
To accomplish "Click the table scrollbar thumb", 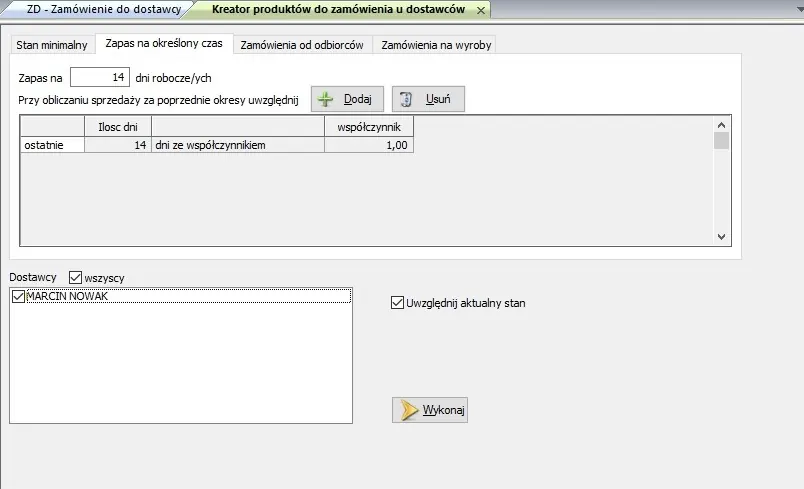I will [721, 140].
